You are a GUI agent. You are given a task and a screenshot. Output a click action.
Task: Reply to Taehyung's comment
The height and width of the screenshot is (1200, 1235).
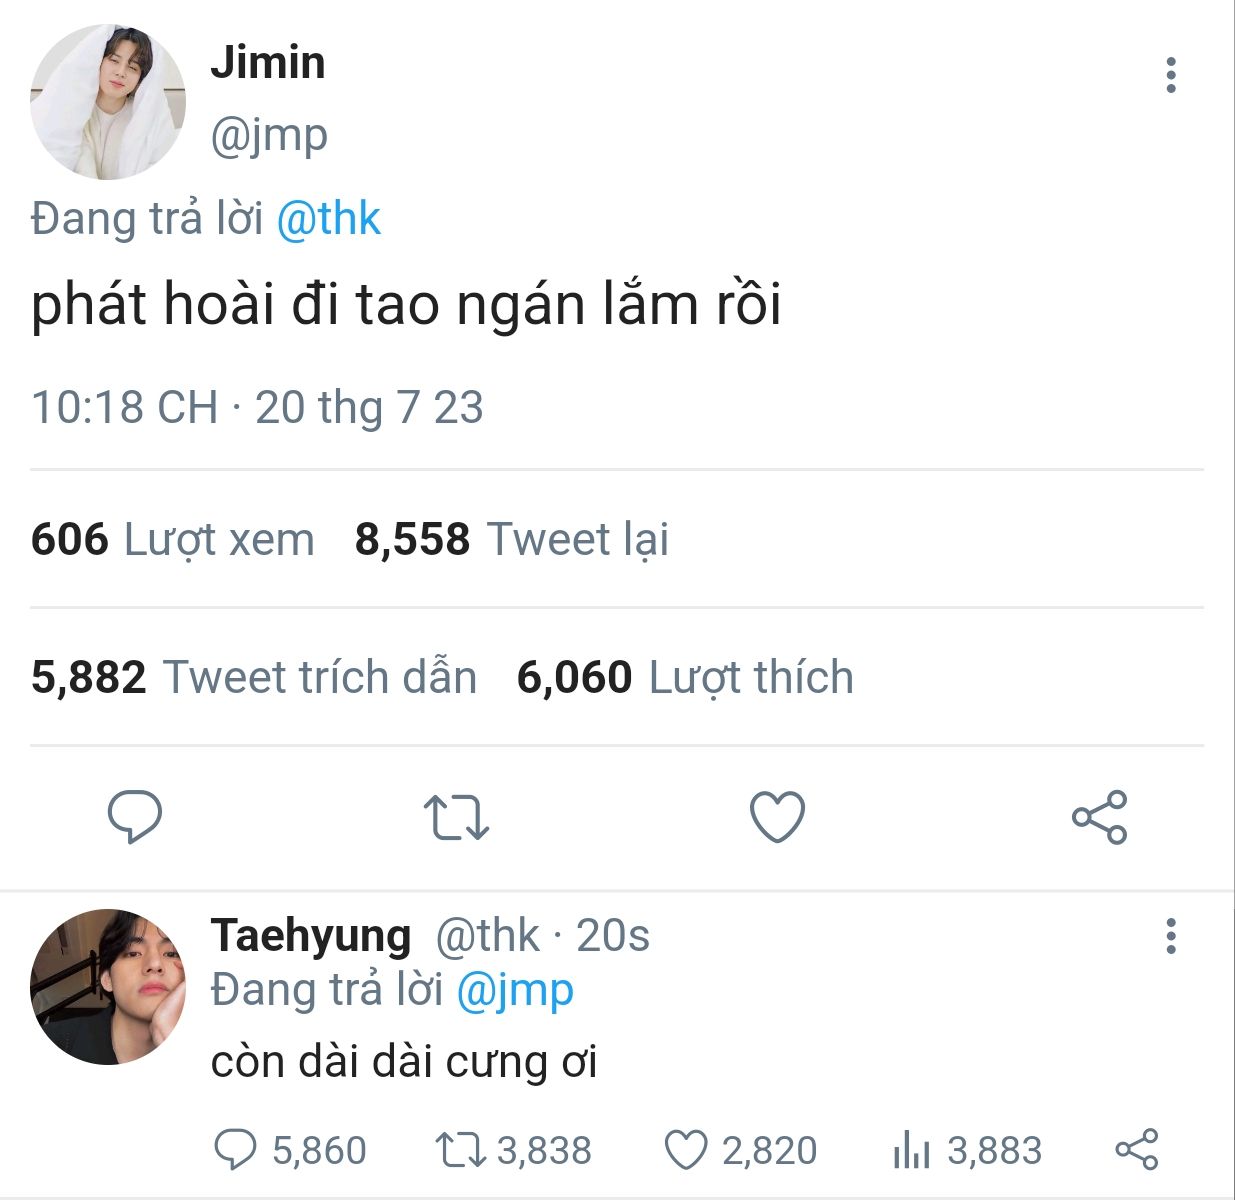coord(236,1150)
